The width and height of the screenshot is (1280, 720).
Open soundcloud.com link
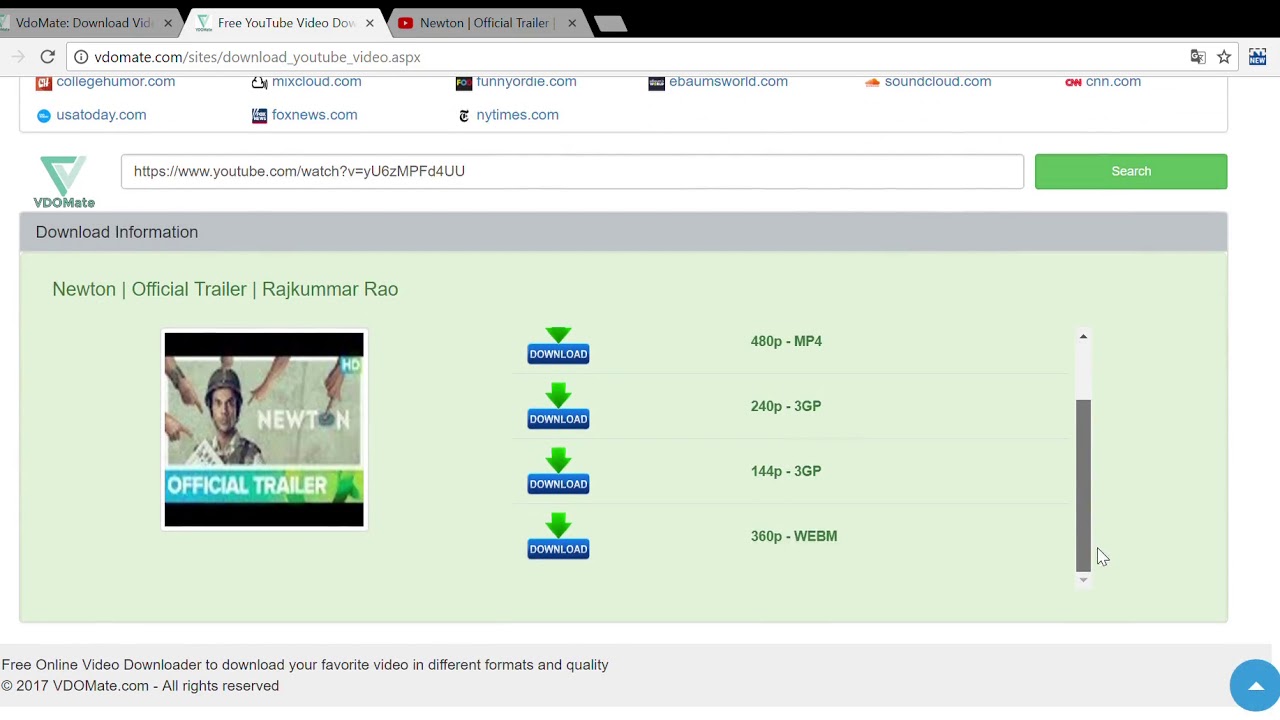pos(938,81)
